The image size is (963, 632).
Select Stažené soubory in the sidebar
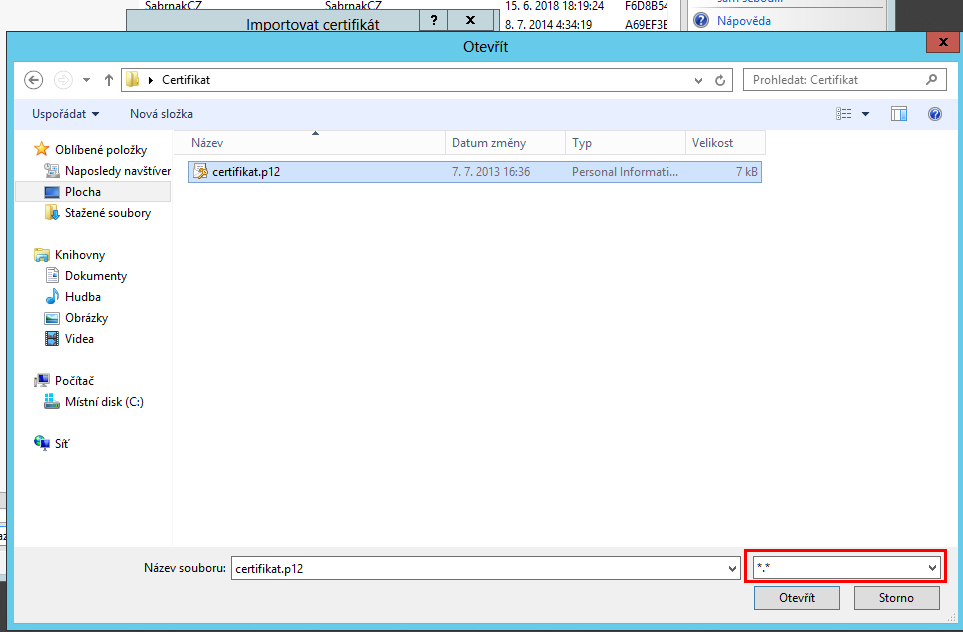tap(107, 213)
